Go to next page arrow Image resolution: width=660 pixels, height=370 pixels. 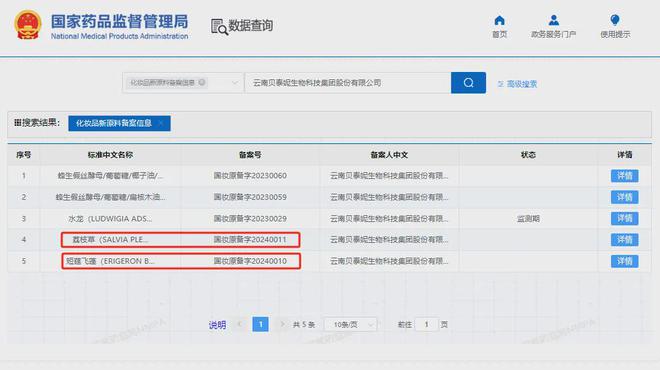pos(282,324)
